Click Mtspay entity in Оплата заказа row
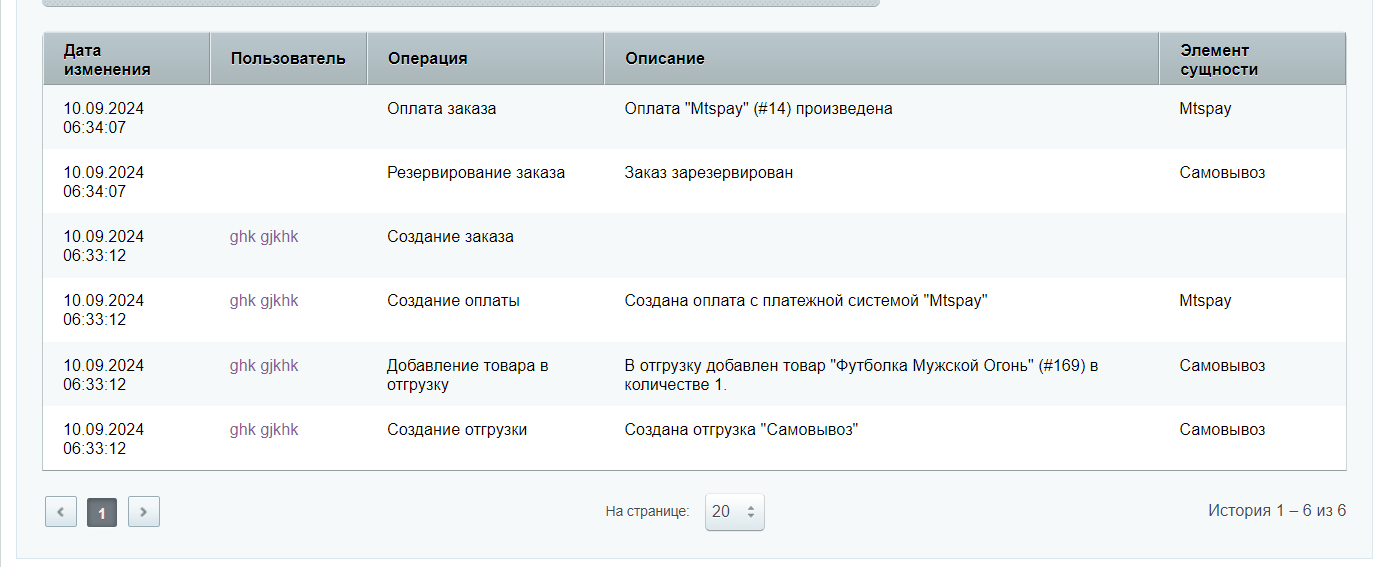The image size is (1380, 567). 1205,109
